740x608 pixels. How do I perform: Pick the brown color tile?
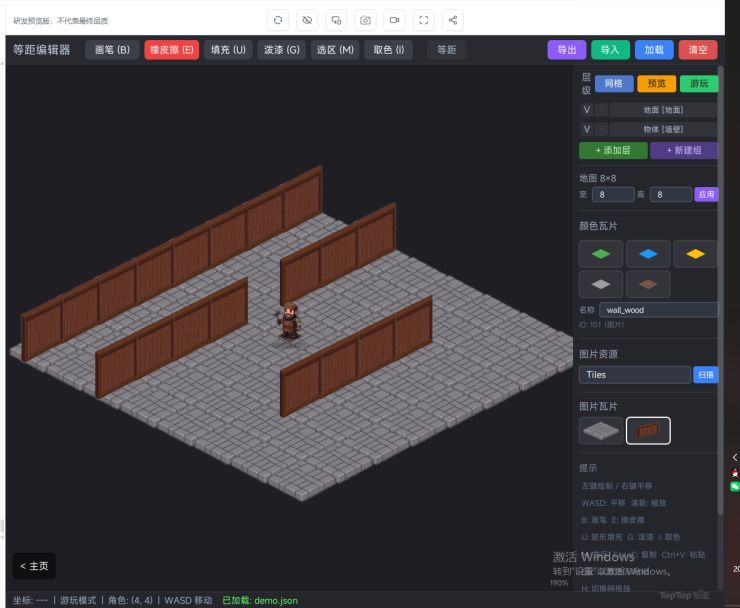tap(648, 284)
